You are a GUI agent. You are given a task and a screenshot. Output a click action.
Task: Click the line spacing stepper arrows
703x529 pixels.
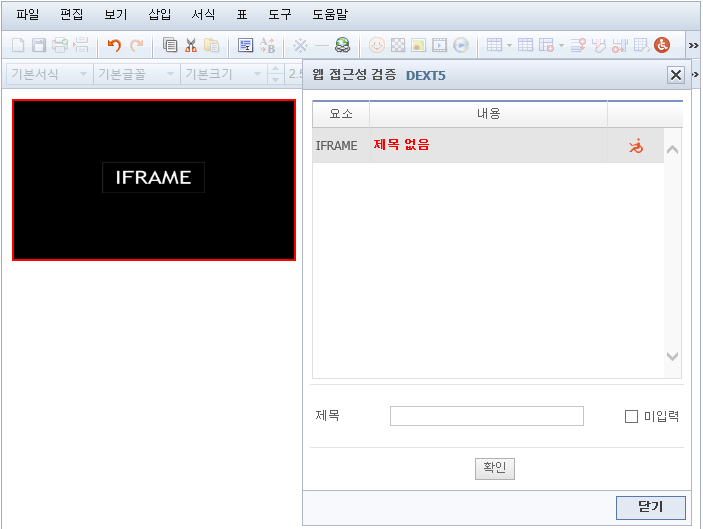coord(275,74)
